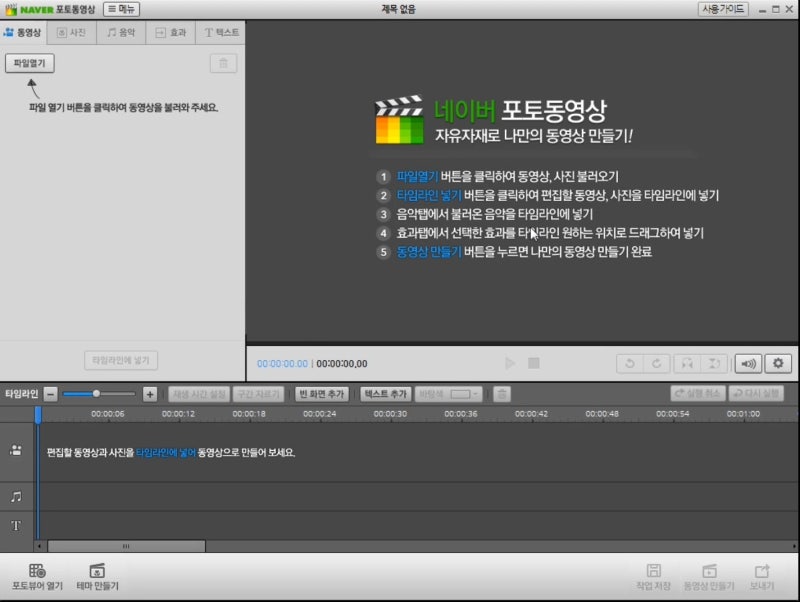Viewport: 800px width, 602px height.
Task: Play the preview video
Action: tap(509, 363)
